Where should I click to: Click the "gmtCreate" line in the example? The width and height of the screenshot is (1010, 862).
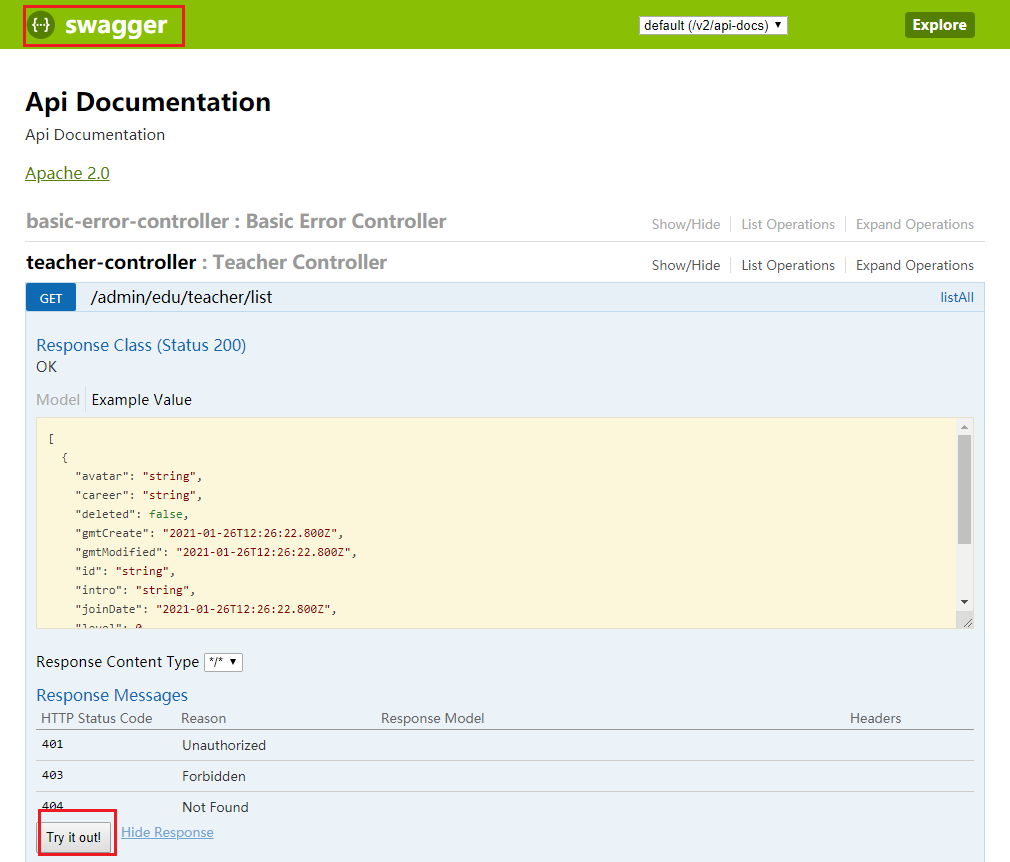click(x=209, y=533)
